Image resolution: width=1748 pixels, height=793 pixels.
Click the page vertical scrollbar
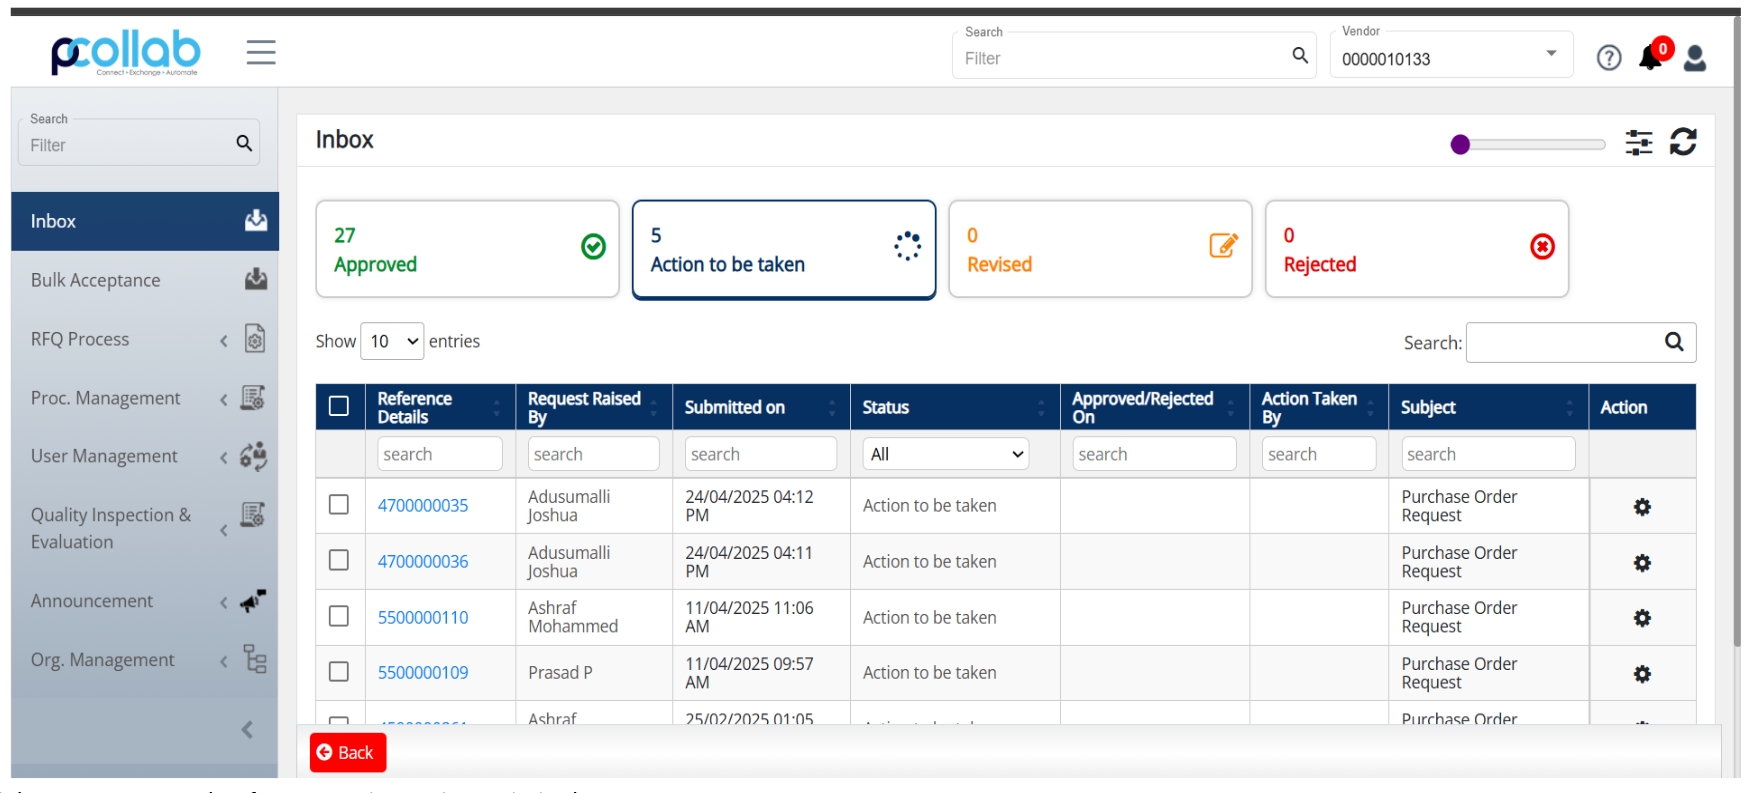coord(1739,330)
